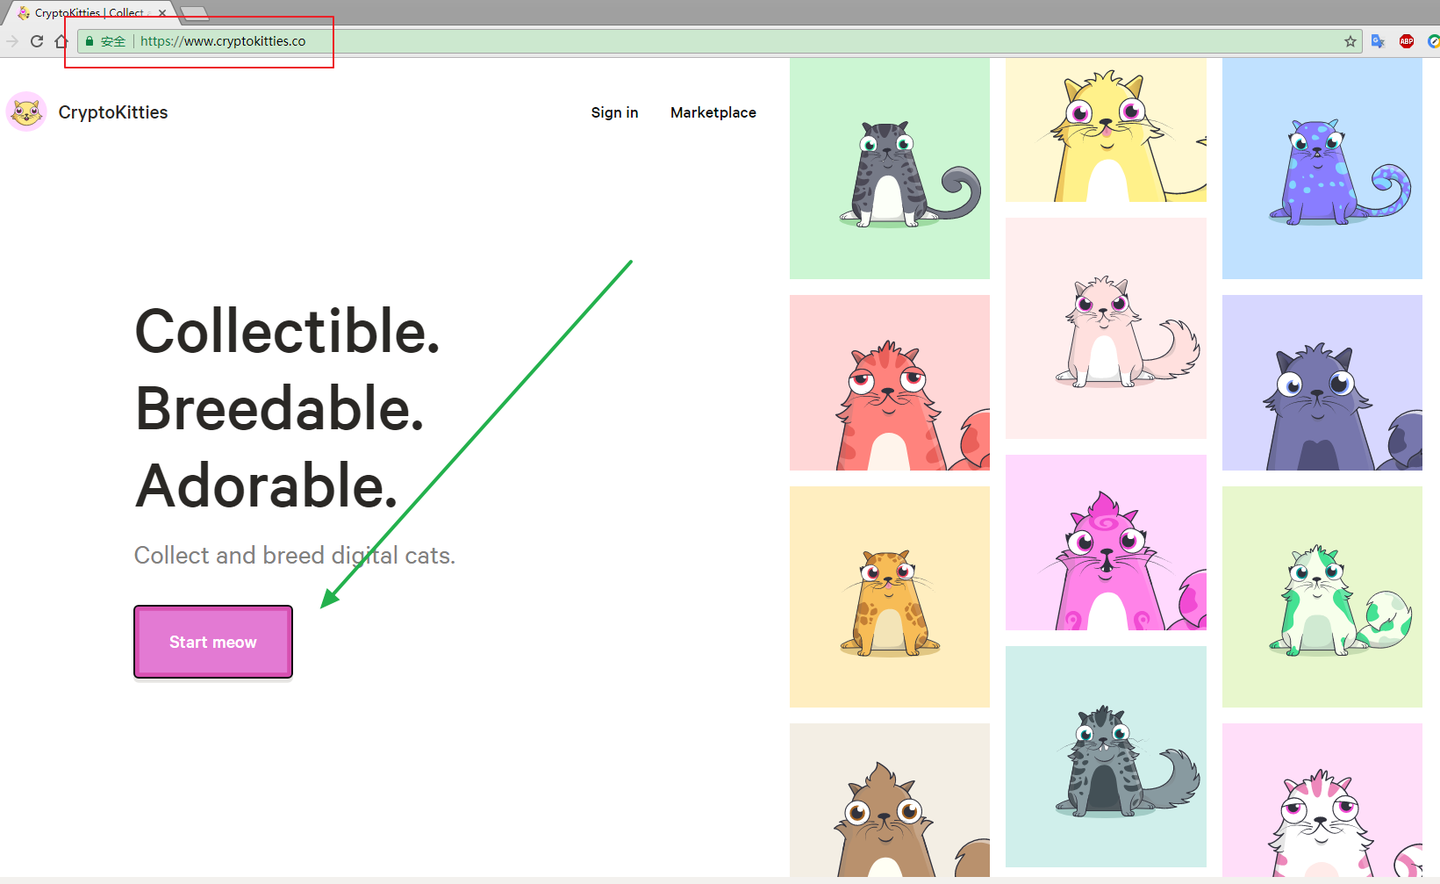Image resolution: width=1440 pixels, height=884 pixels.
Task: Select the magenta swirl-headed cat
Action: (1106, 542)
